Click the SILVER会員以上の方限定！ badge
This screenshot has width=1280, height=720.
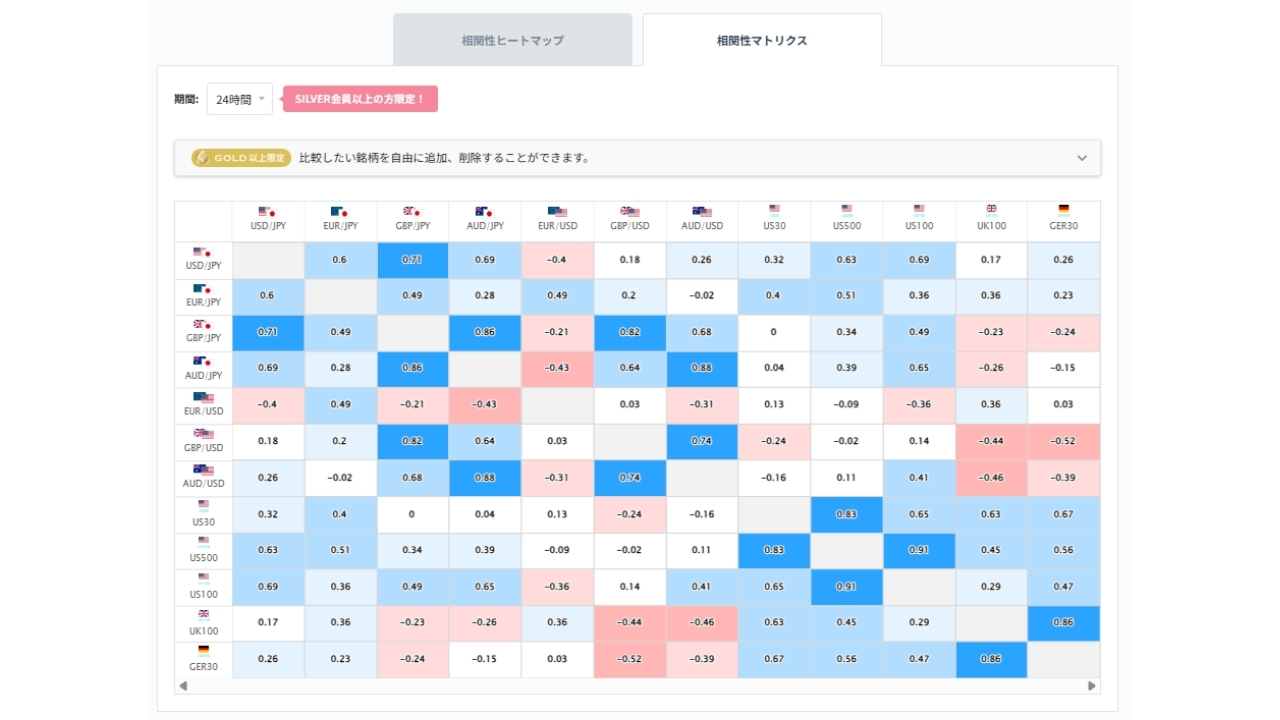(360, 99)
